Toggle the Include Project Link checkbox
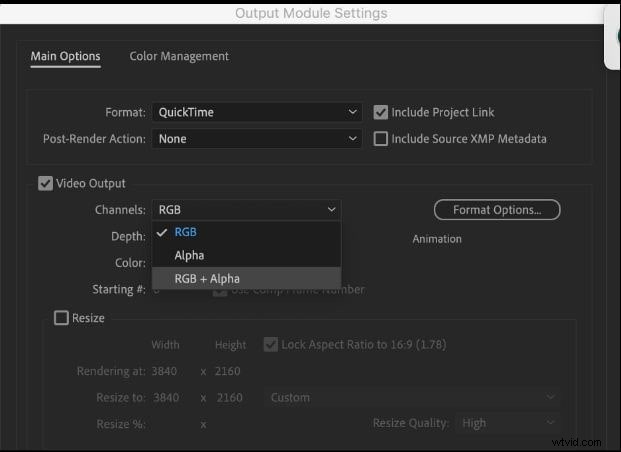Image resolution: width=621 pixels, height=452 pixels. 381,112
